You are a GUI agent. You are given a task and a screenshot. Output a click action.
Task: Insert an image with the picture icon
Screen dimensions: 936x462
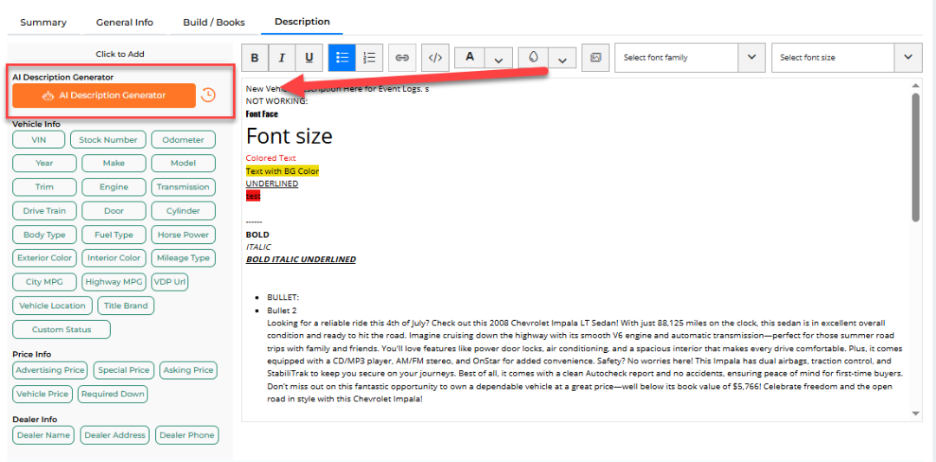pos(595,57)
